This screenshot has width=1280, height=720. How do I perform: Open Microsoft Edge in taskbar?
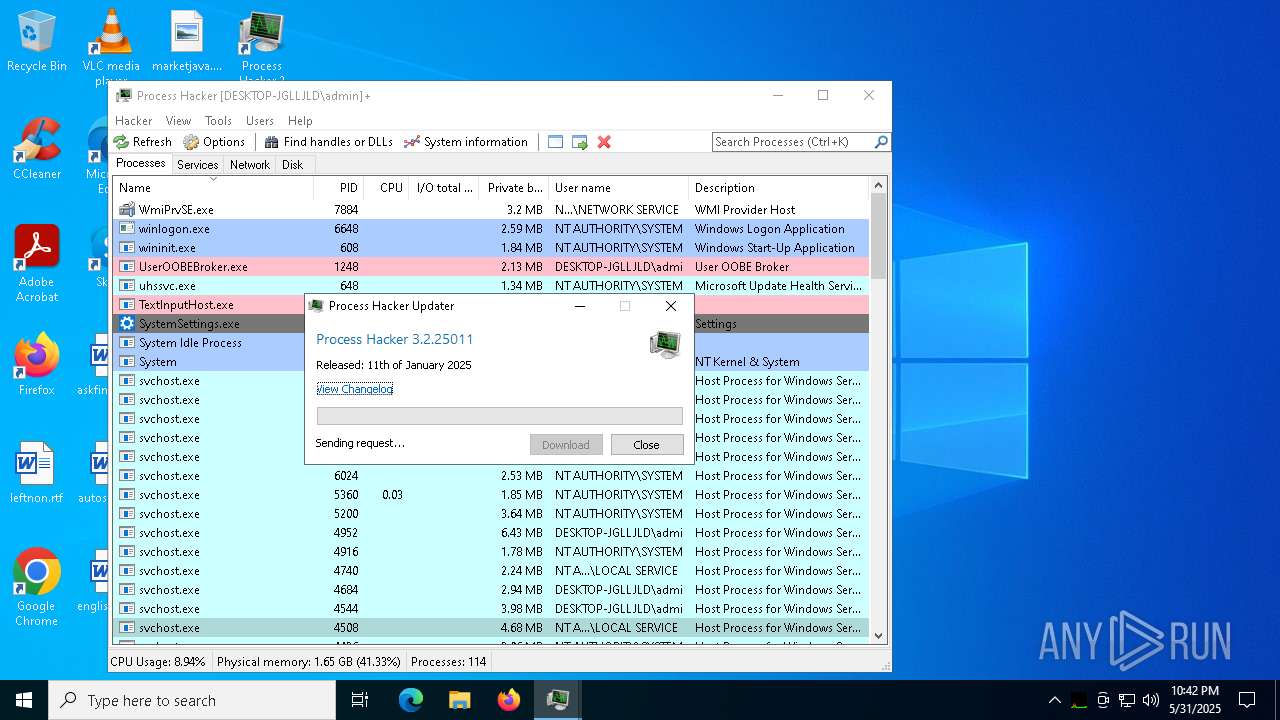pos(411,700)
